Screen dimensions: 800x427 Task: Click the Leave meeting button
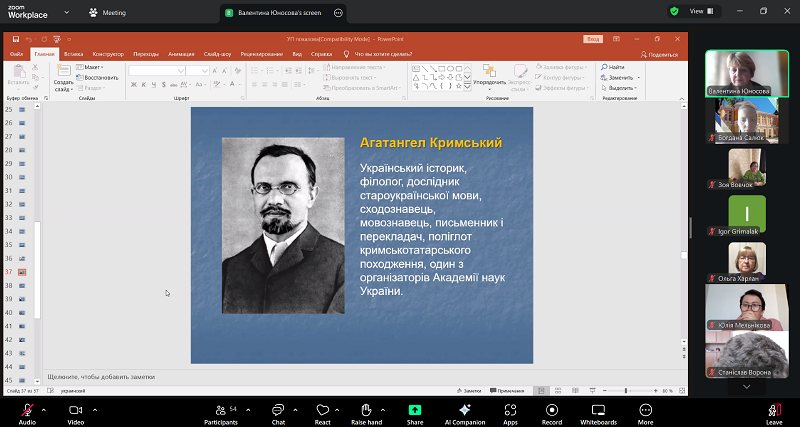(774, 410)
